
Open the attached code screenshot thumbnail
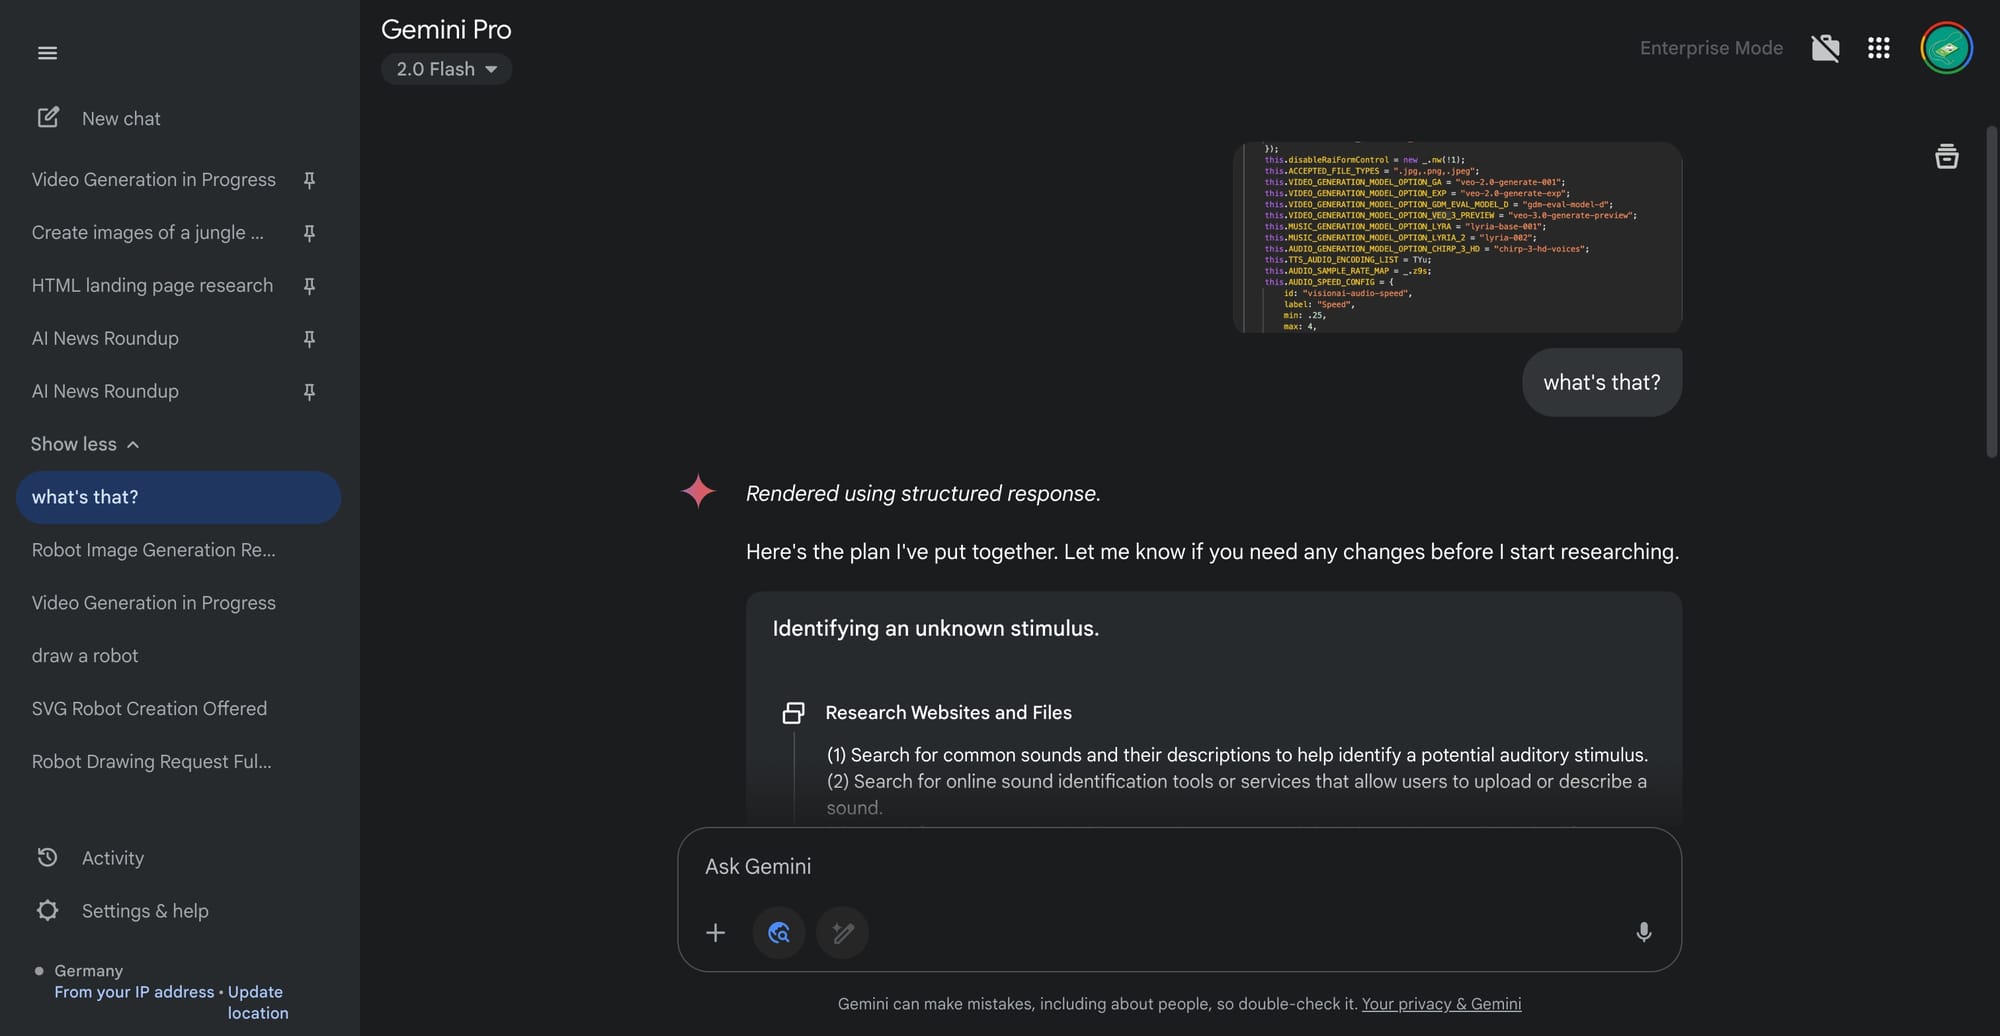(x=1457, y=237)
